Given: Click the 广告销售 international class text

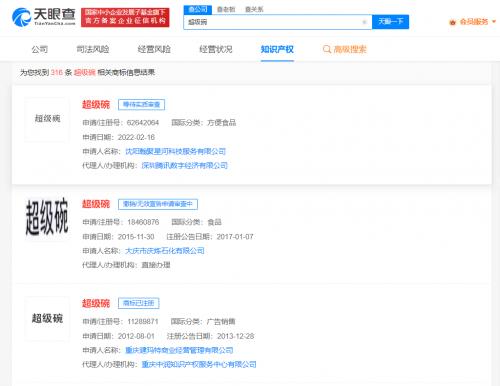Looking at the screenshot, I should pyautogui.click(x=221, y=321).
